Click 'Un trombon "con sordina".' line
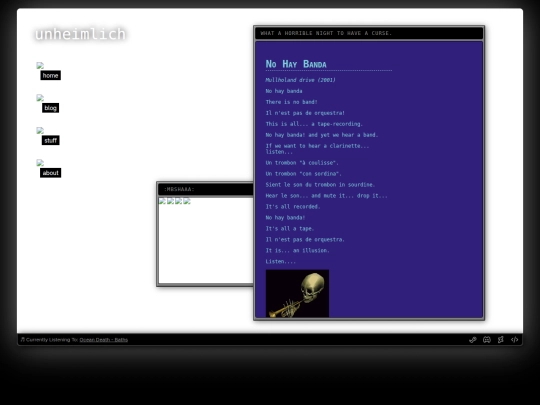Viewport: 540px width, 405px height. pos(303,174)
